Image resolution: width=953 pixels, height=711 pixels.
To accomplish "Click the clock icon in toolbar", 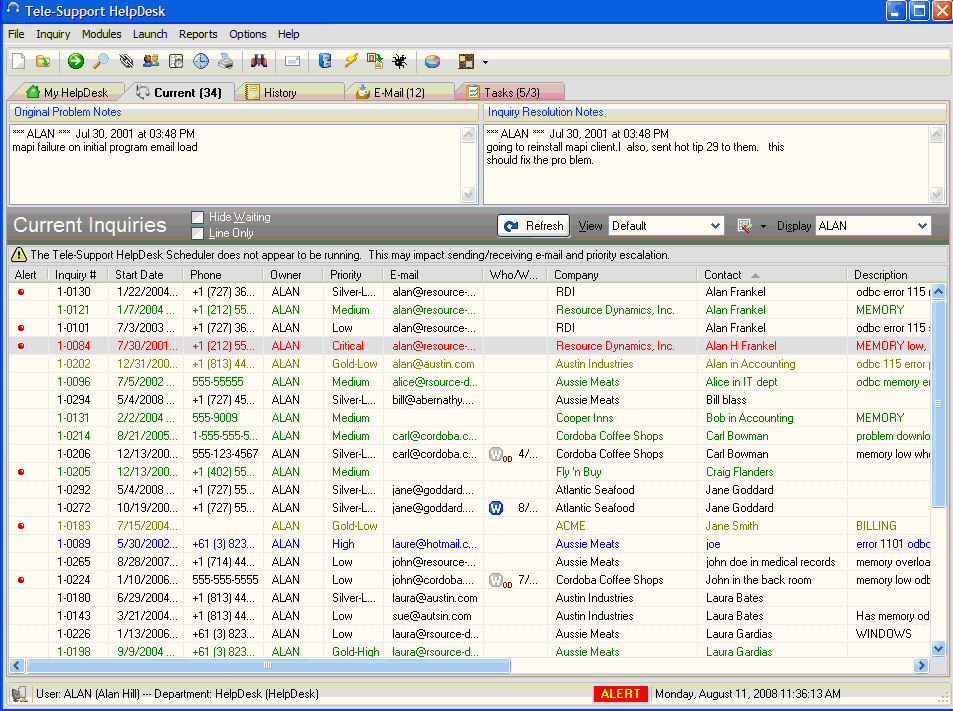I will click(x=201, y=61).
